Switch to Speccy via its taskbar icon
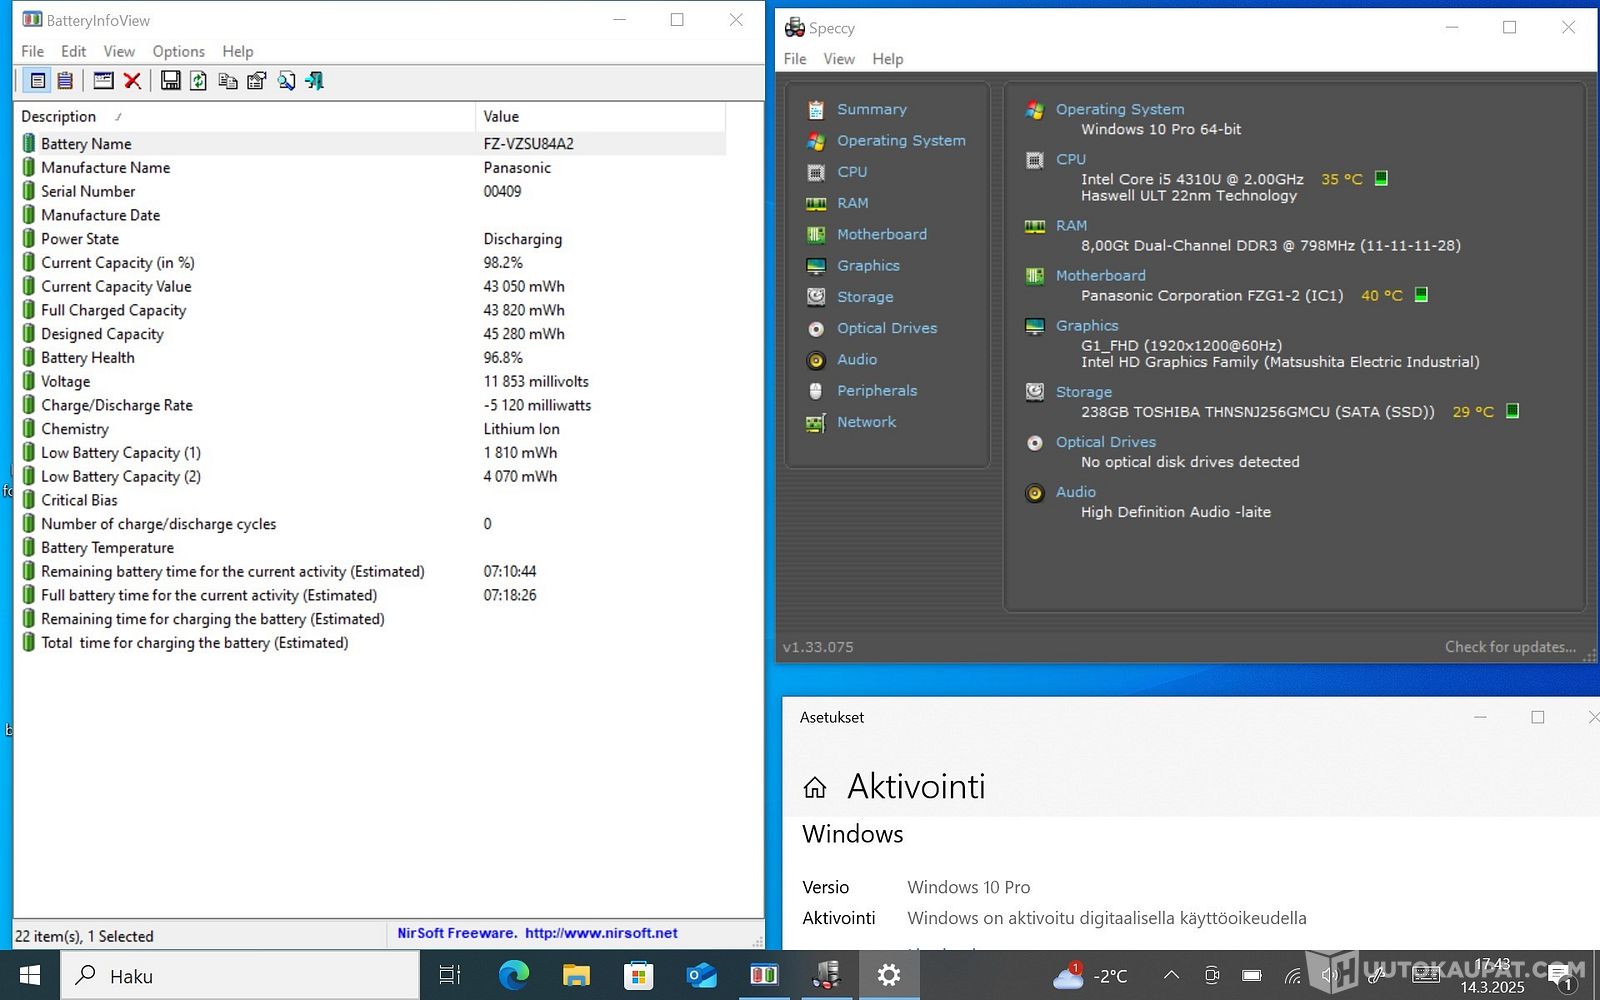 click(x=826, y=975)
